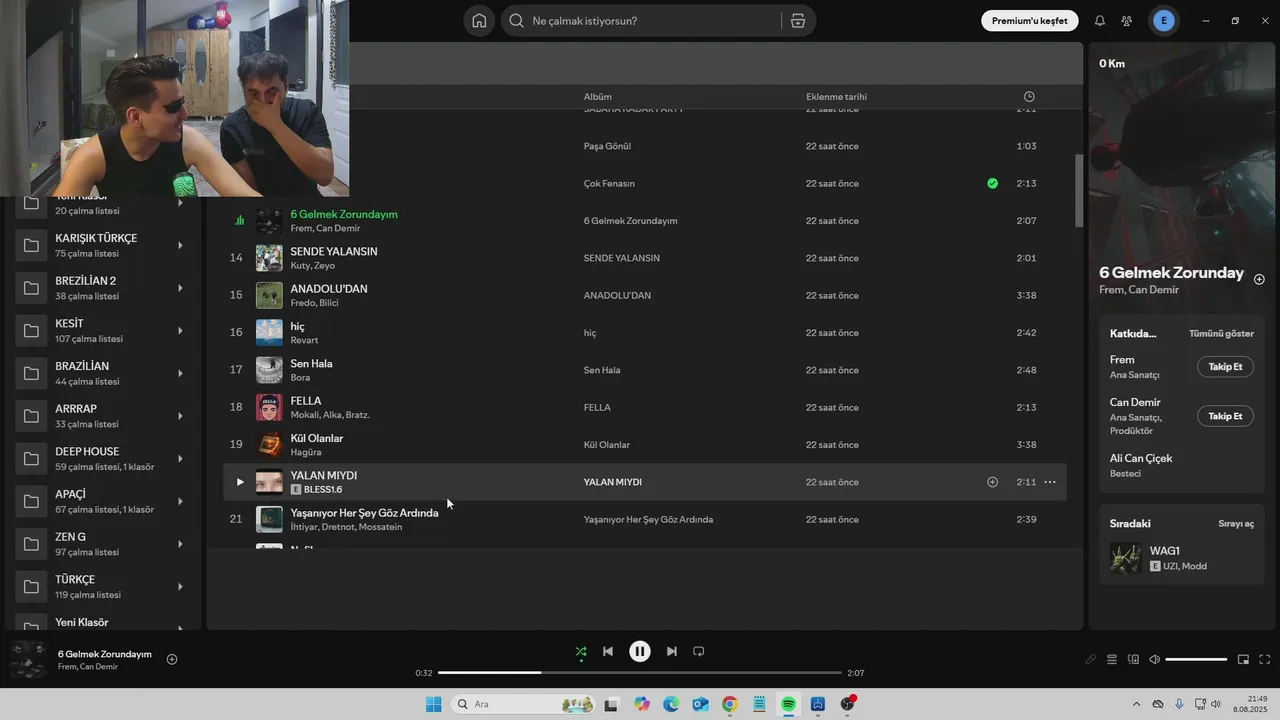
Task: Mute with the speaker icon
Action: tap(1154, 659)
